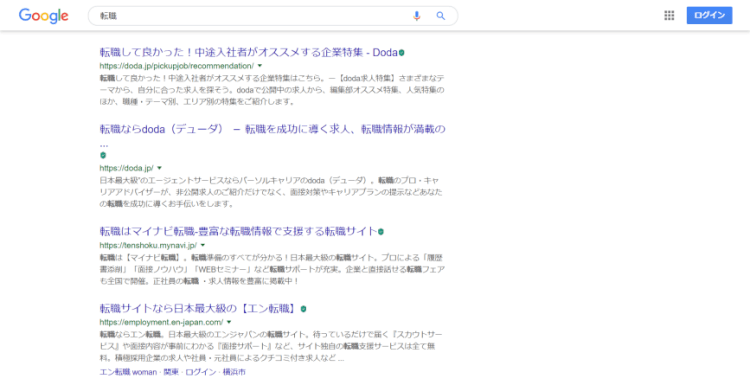Image resolution: width=750 pixels, height=385 pixels.
Task: Click the ログイン sitelink under エン転職
Action: (x=201, y=372)
